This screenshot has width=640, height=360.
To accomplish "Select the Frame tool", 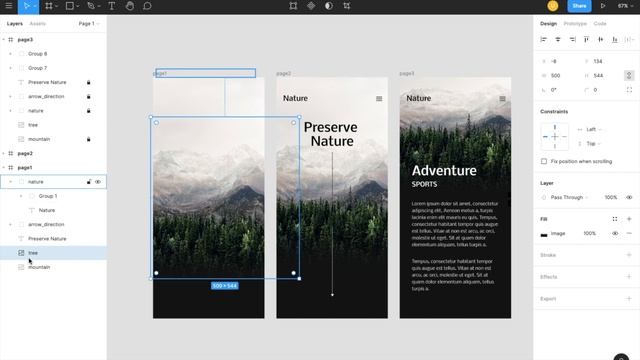I will 49,6.
